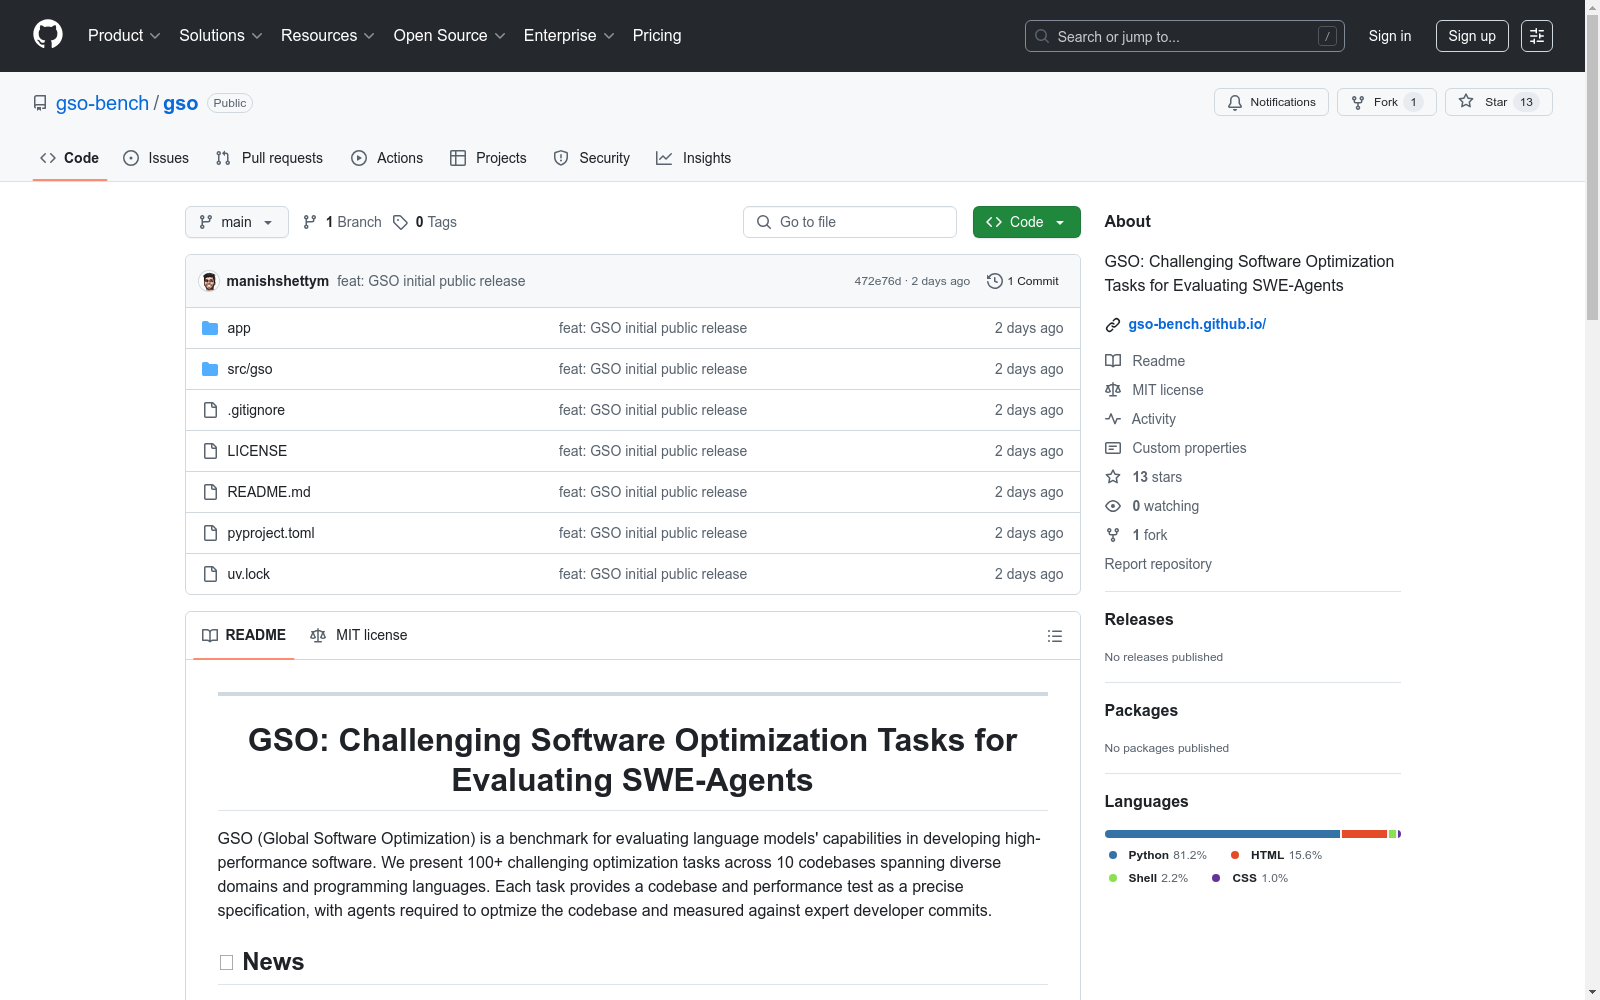Expand the Solutions menu
The width and height of the screenshot is (1600, 1000).
221,36
